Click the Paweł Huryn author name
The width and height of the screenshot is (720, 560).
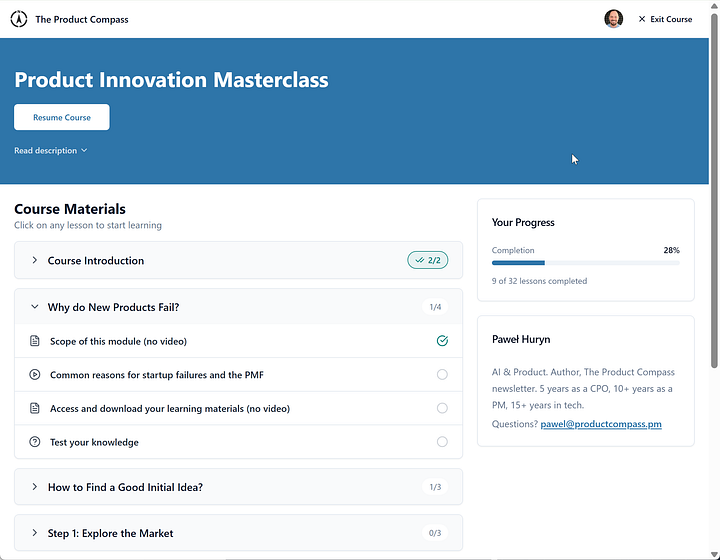(x=521, y=339)
